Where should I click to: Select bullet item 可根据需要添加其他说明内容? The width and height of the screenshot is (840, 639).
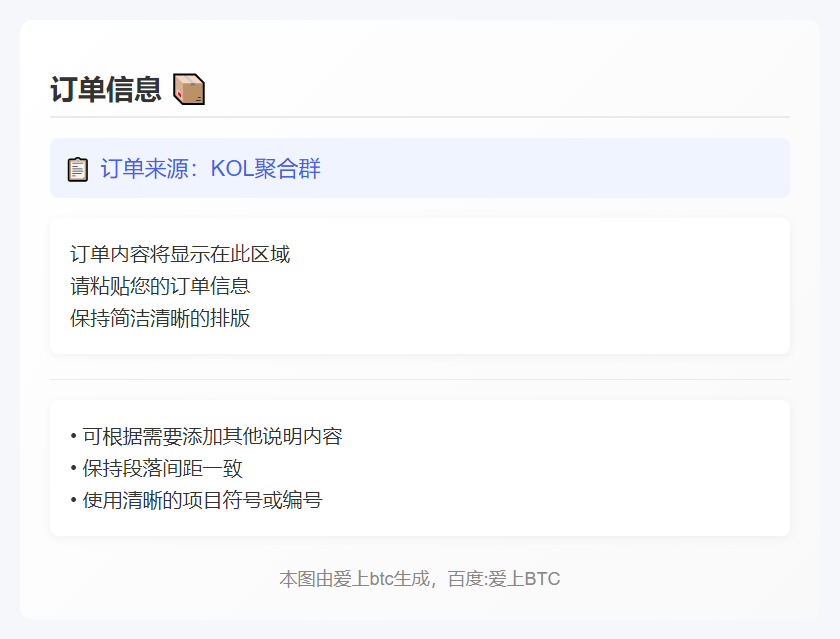pyautogui.click(x=212, y=436)
